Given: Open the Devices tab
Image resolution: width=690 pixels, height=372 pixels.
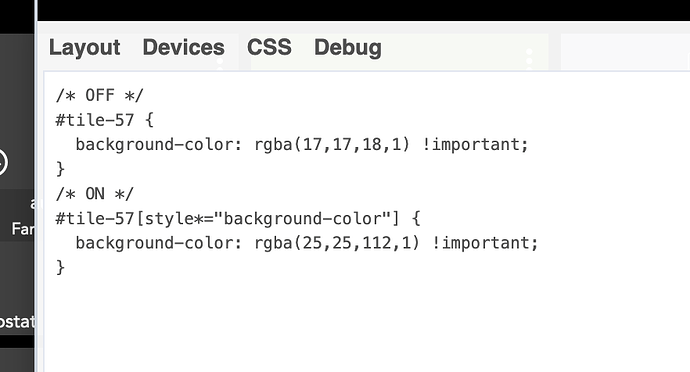Looking at the screenshot, I should pos(184,48).
